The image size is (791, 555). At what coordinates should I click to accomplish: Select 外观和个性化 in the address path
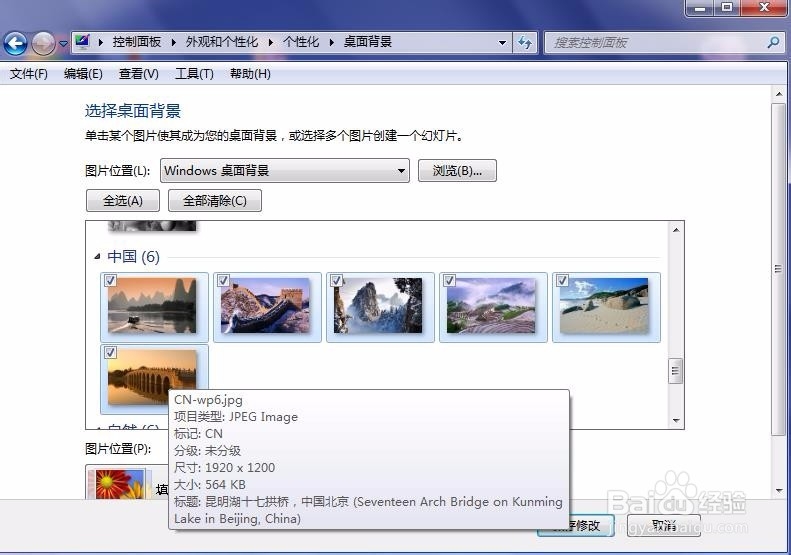point(221,42)
